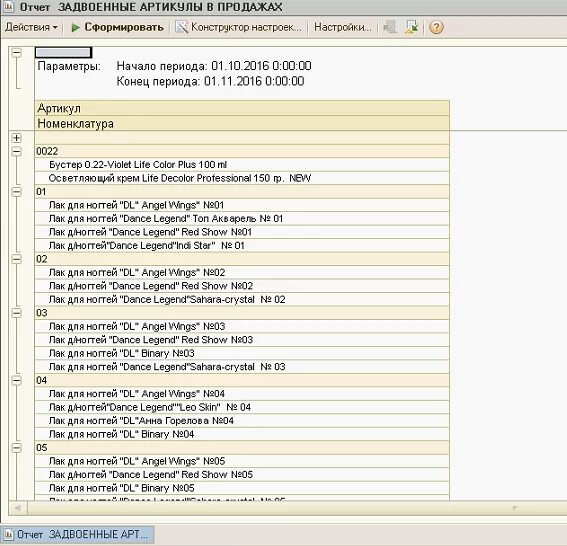This screenshot has width=567, height=546.
Task: Select row Leo Skin № 04
Action: pyautogui.click(x=242, y=407)
